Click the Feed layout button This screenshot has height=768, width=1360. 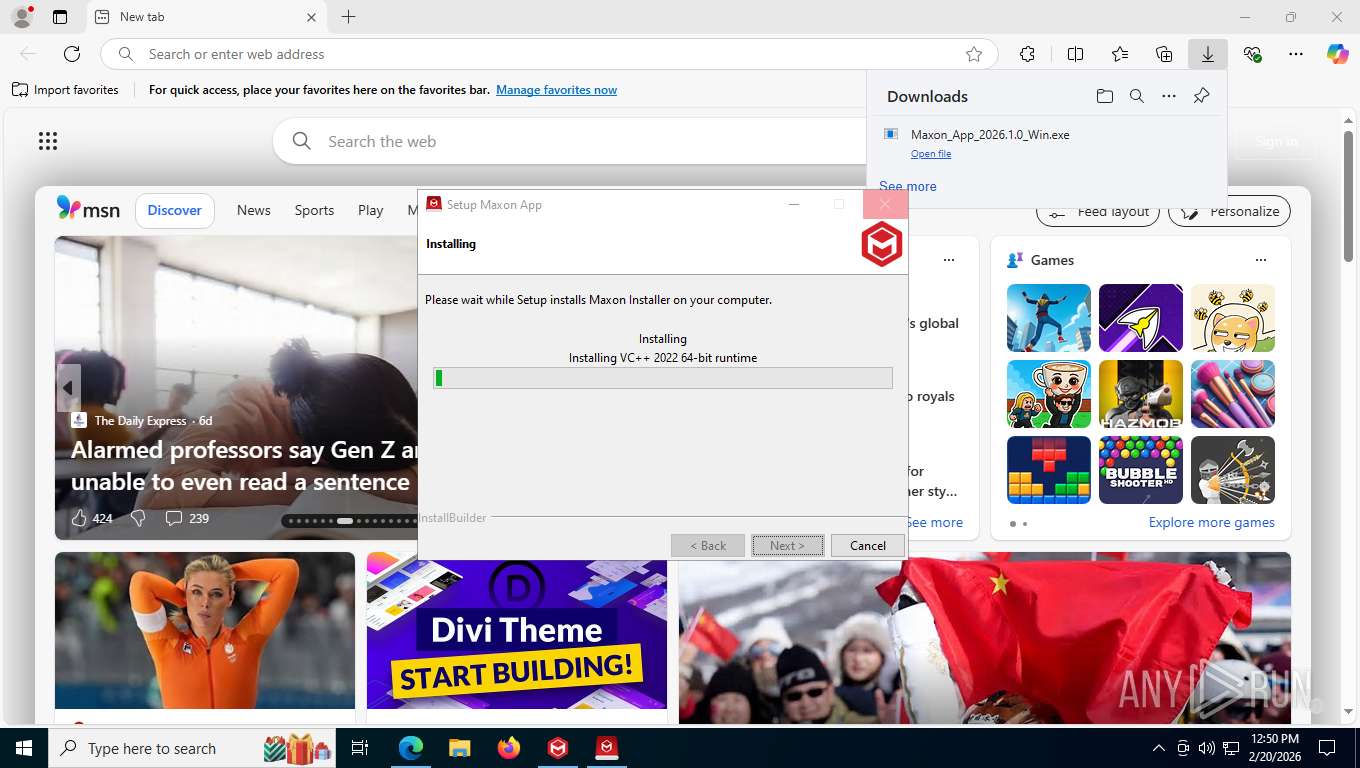pyautogui.click(x=1098, y=212)
